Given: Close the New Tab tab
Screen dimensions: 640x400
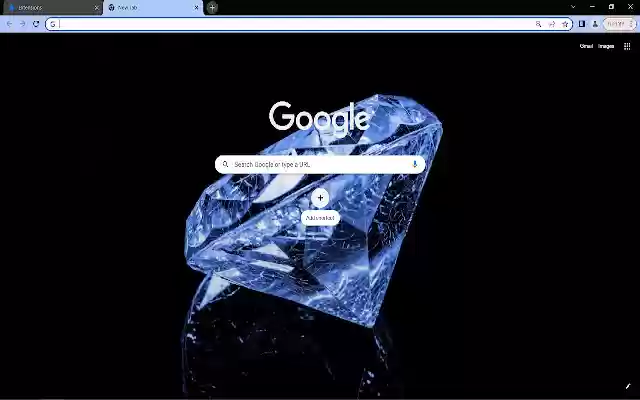Looking at the screenshot, I should (196, 8).
